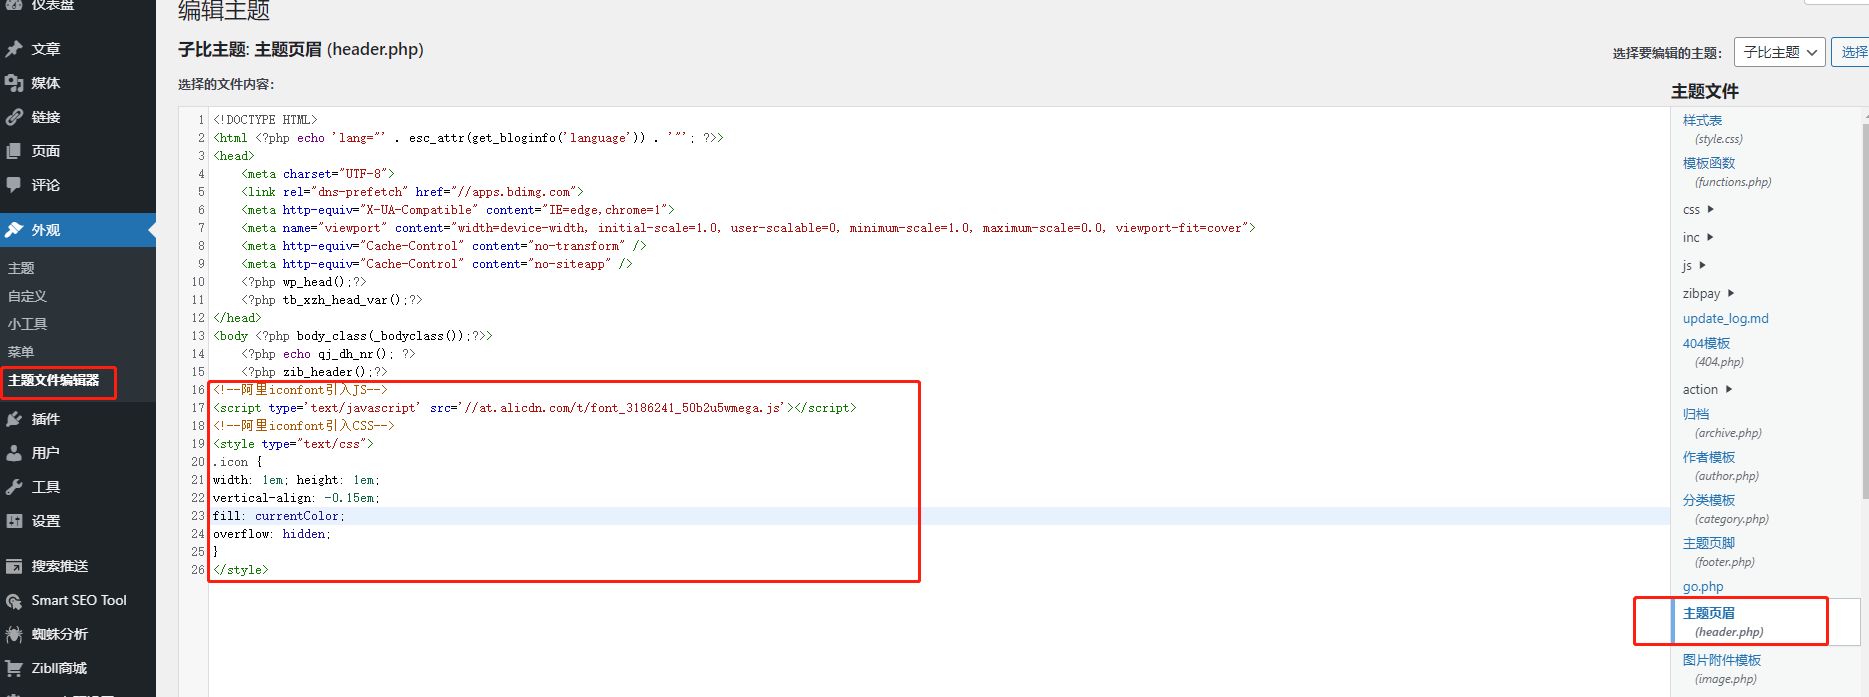Click the media icon beside 媒体
Viewport: 1869px width, 697px height.
(x=14, y=83)
